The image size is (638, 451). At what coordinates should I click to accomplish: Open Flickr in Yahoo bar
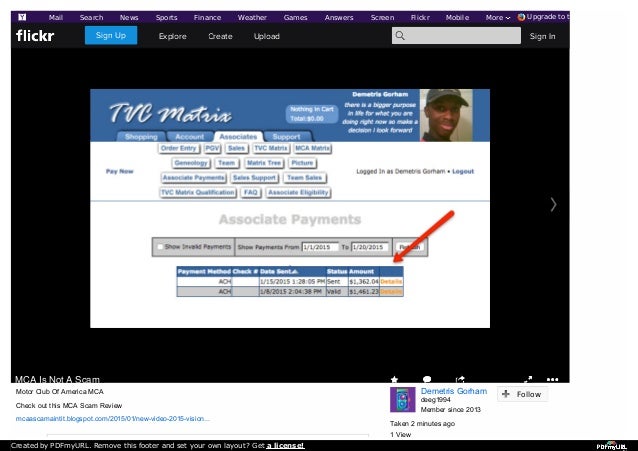(x=420, y=18)
